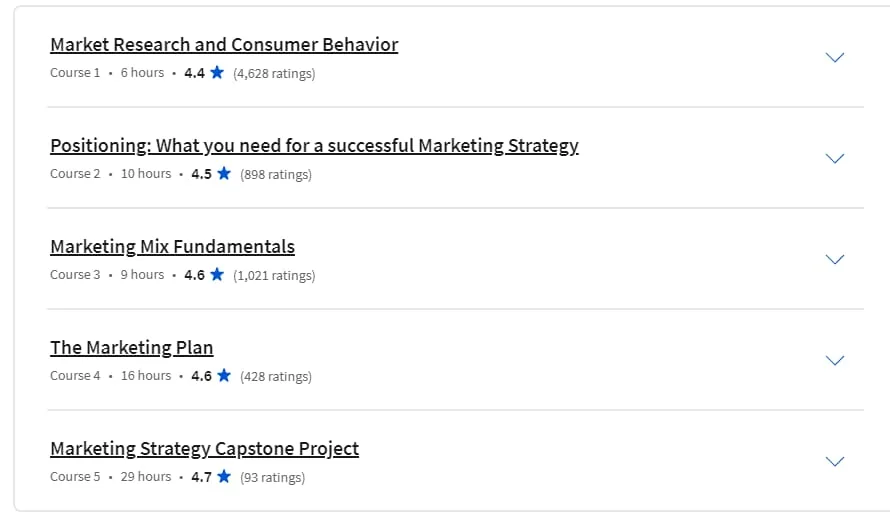Expand Market Research and Consumer Behavior chevron
Image resolution: width=890 pixels, height=512 pixels.
(x=834, y=57)
